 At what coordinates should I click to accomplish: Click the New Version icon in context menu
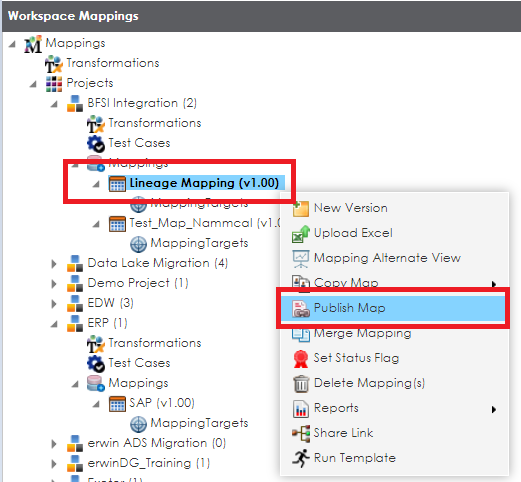pyautogui.click(x=301, y=209)
